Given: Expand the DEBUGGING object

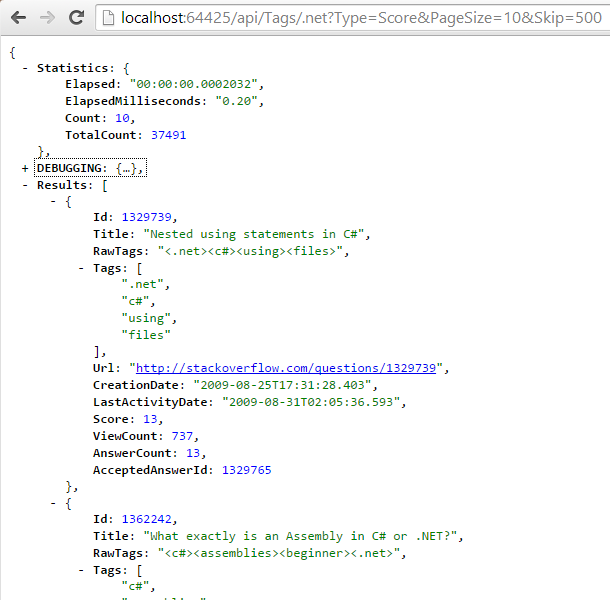Looking at the screenshot, I should 25,168.
